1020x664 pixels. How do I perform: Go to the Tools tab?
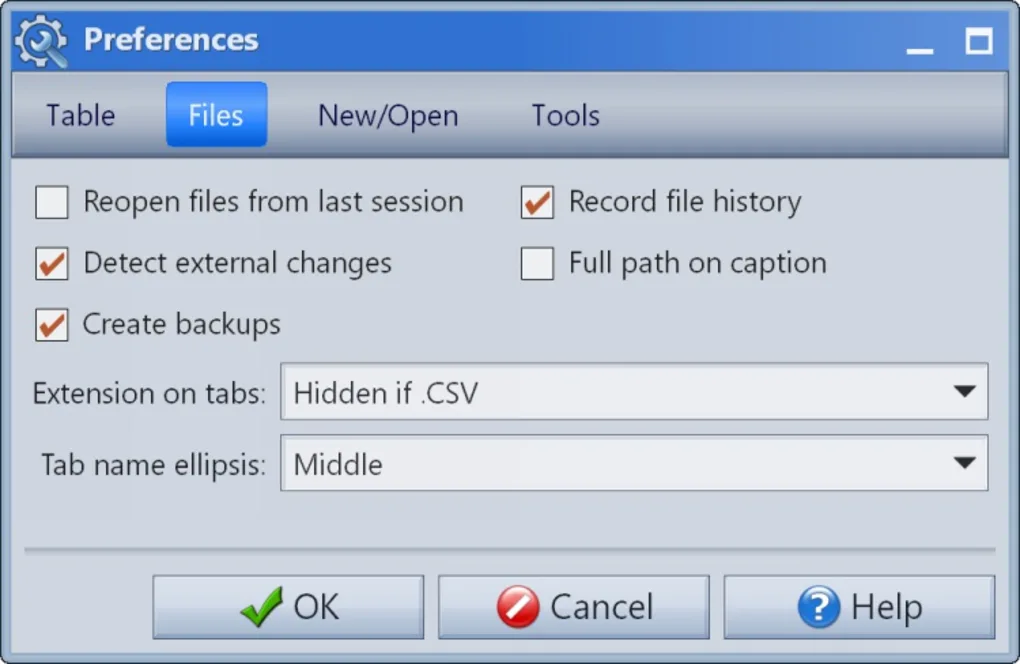565,115
